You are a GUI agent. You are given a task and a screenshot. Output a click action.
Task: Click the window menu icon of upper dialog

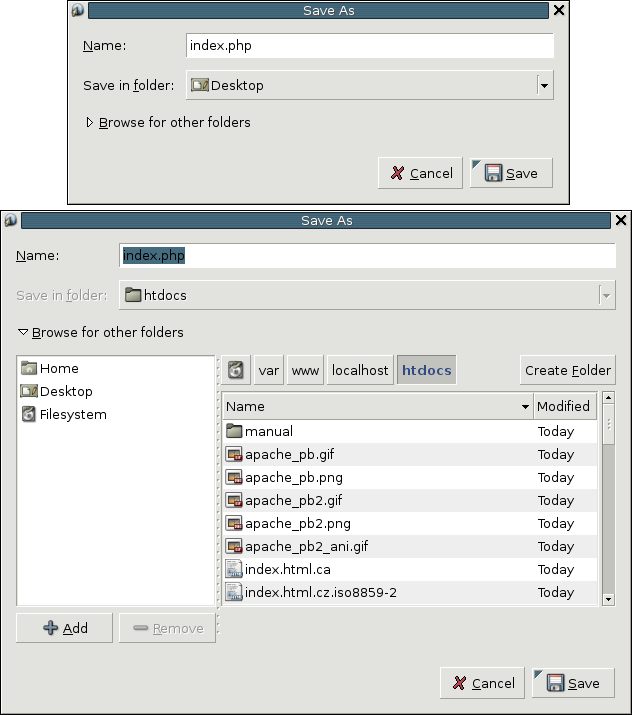coord(78,10)
